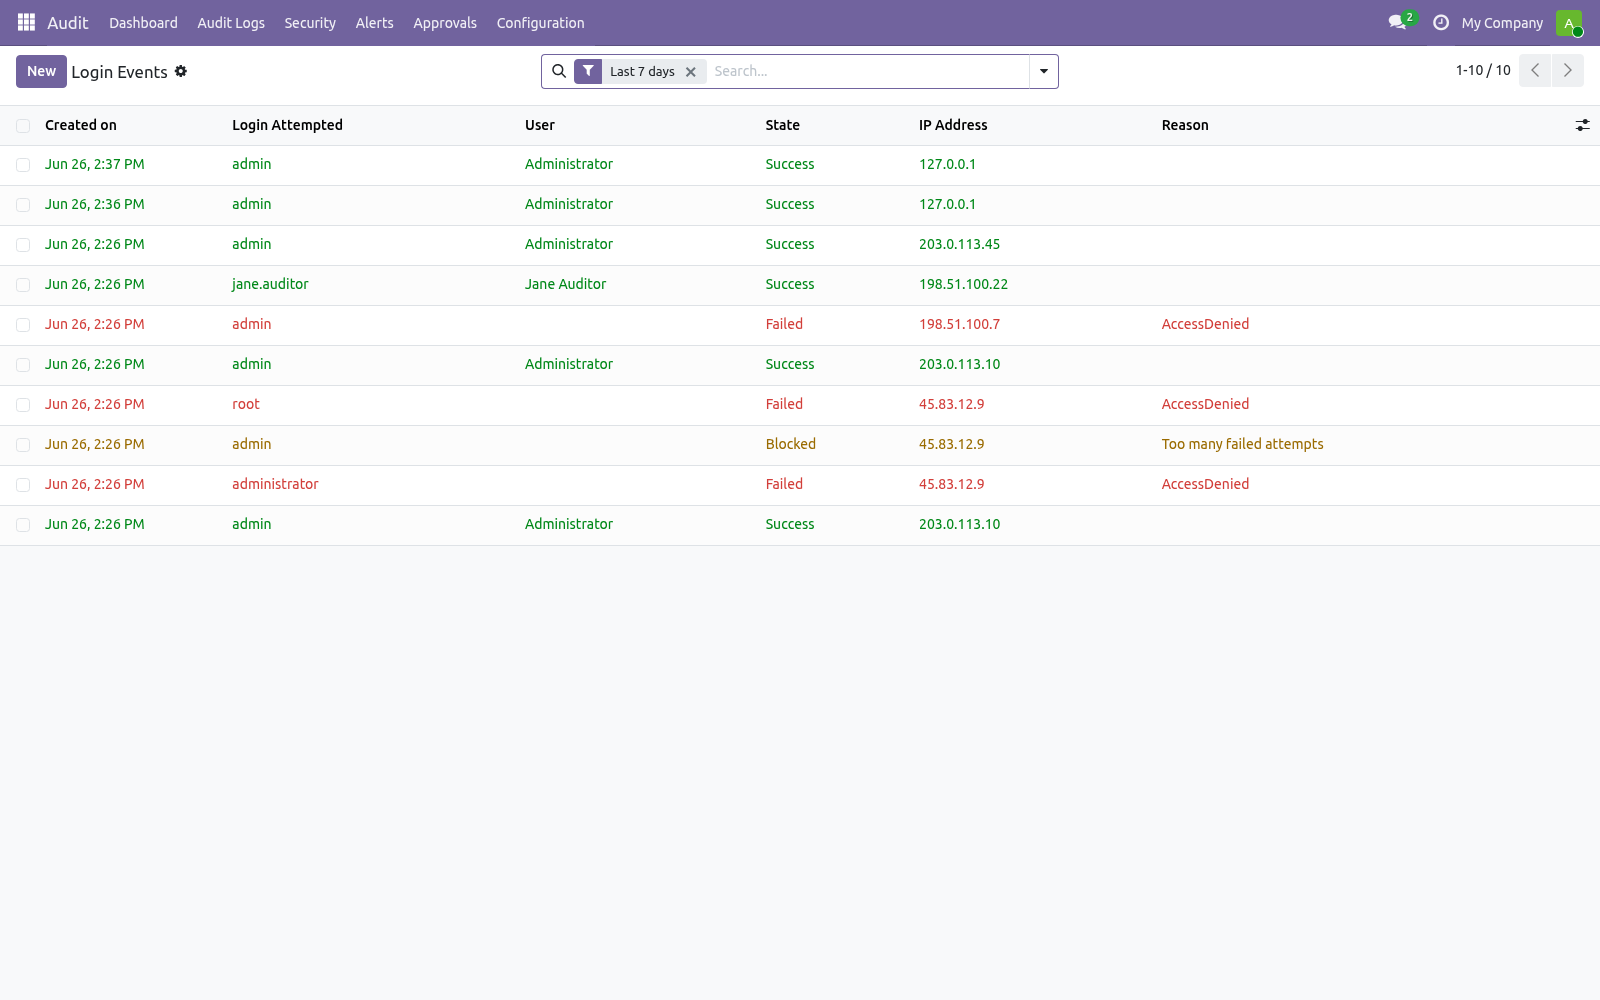Click AccessDenied in the 198.51.100.7 row
The height and width of the screenshot is (1000, 1600).
point(1205,324)
